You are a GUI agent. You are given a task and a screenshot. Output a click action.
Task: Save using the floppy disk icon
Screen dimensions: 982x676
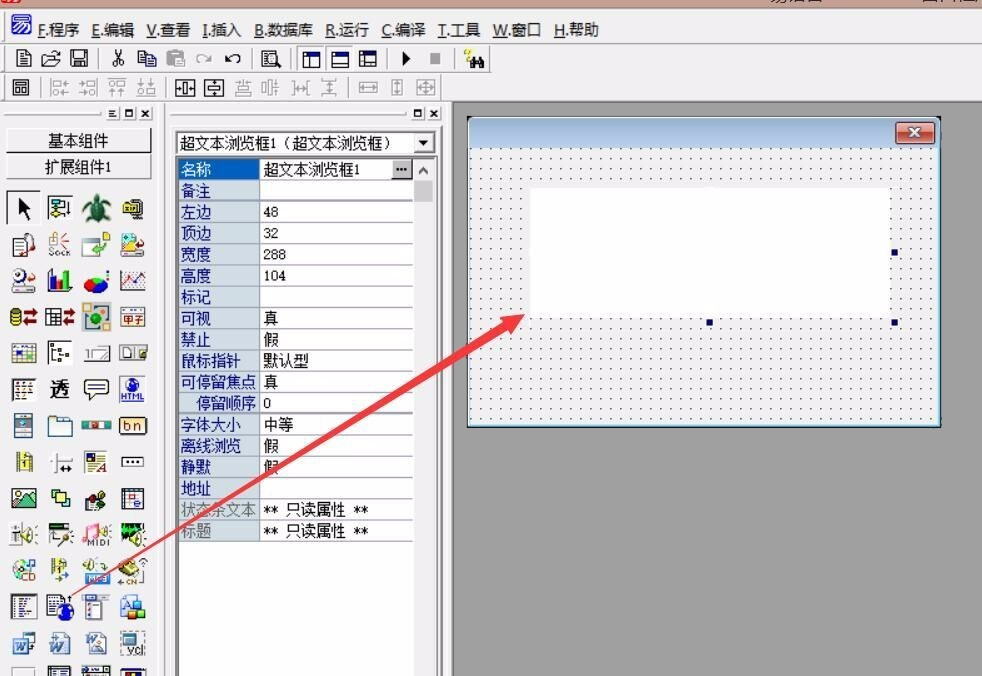[x=79, y=58]
